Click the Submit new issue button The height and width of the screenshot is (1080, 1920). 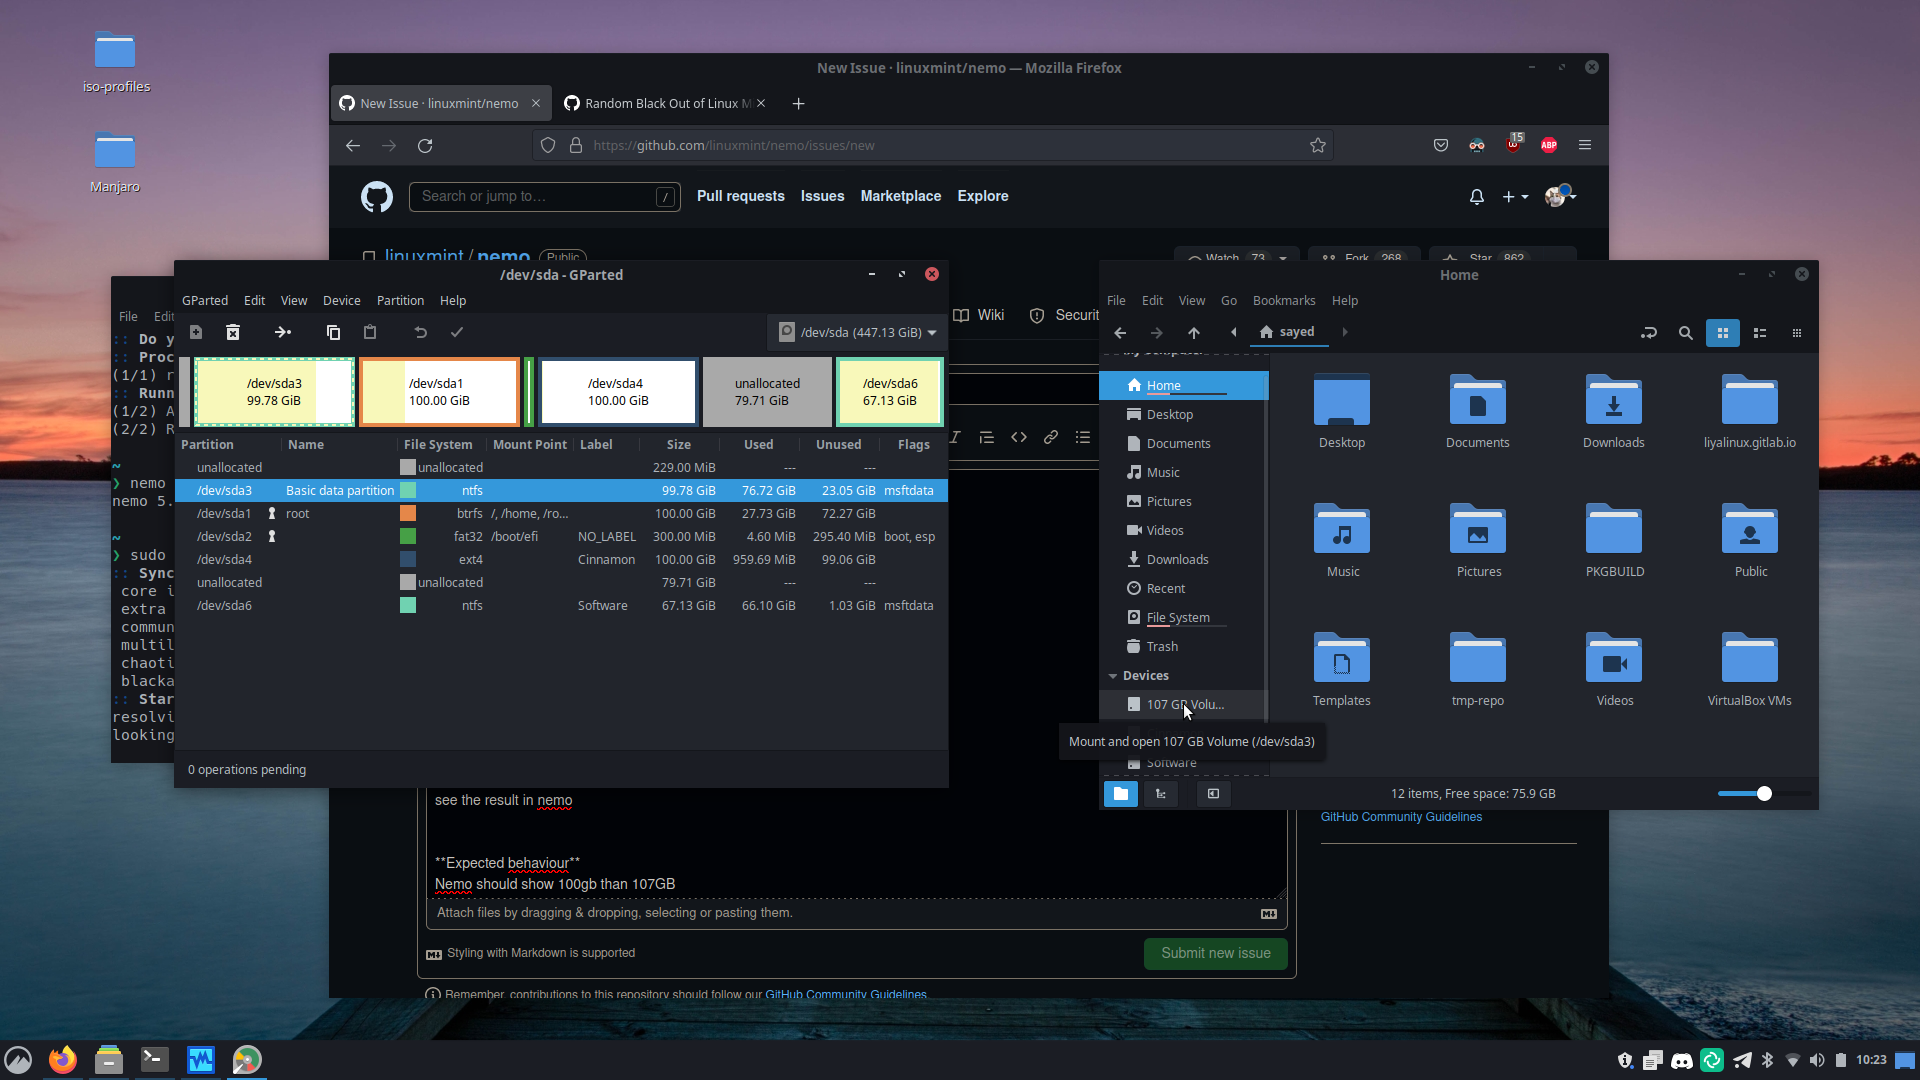(1215, 953)
